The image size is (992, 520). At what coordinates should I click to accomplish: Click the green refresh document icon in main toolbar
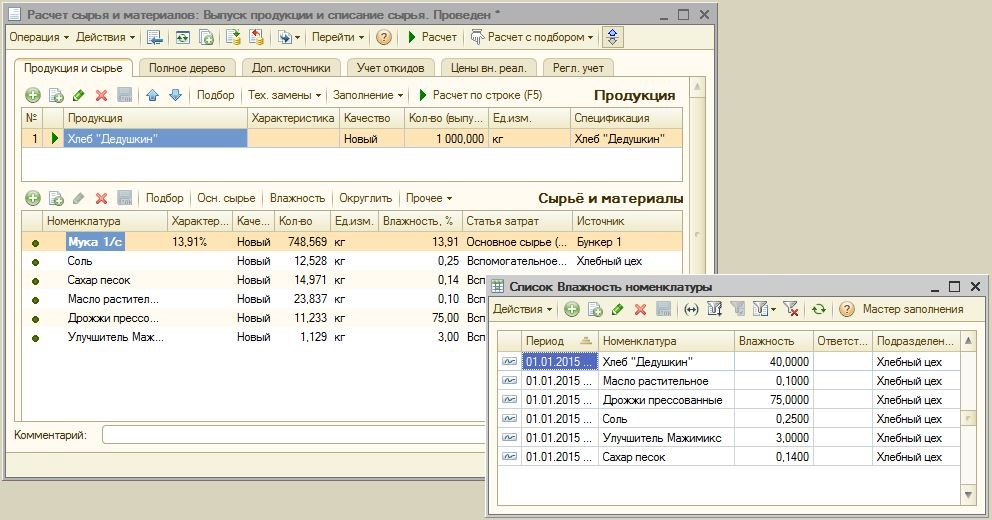(x=183, y=37)
